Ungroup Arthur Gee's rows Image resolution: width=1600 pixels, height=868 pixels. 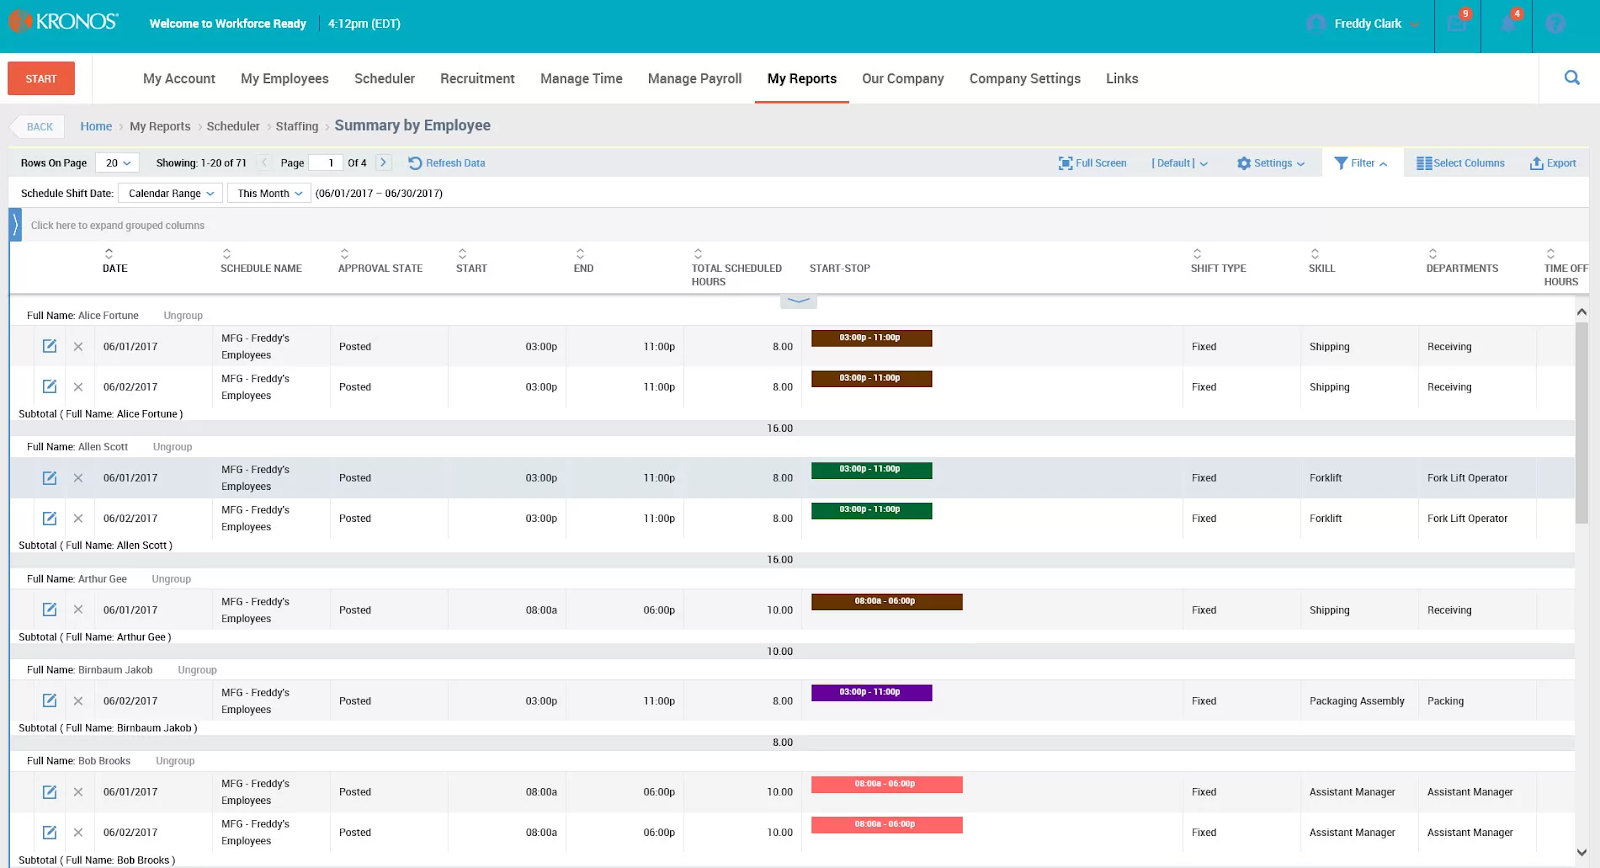pos(171,579)
